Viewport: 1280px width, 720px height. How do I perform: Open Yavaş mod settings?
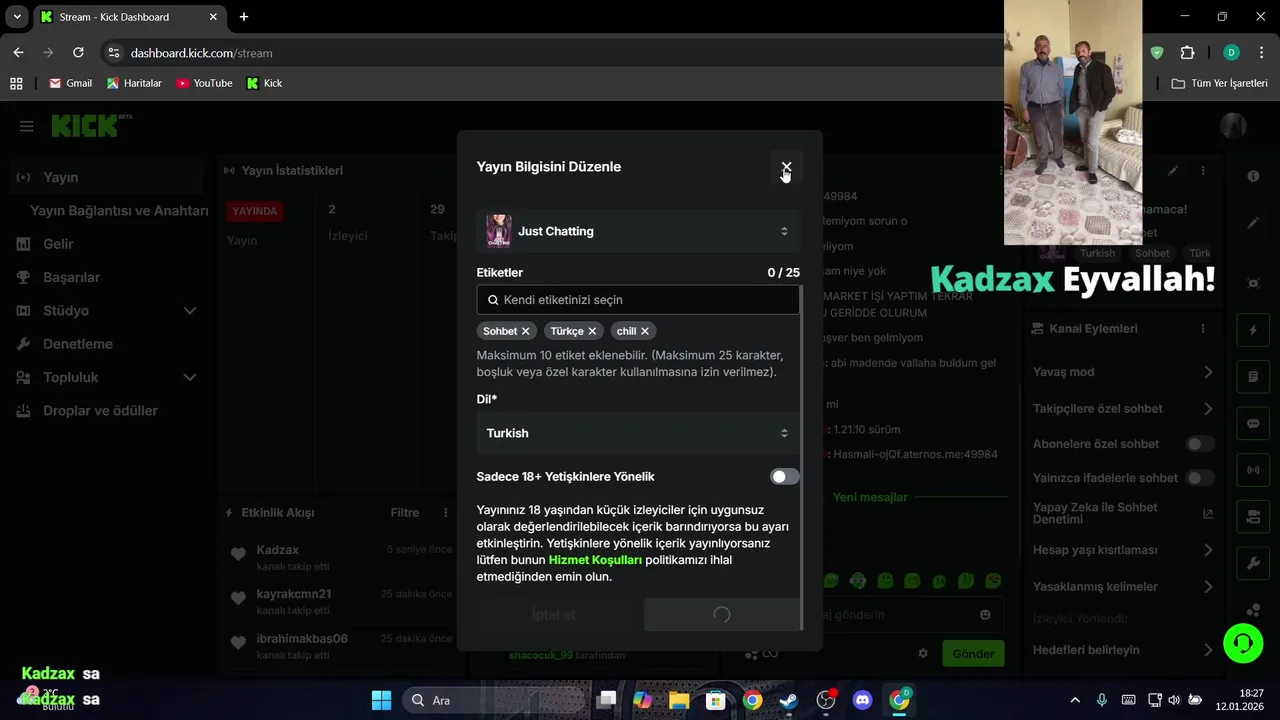click(1123, 372)
